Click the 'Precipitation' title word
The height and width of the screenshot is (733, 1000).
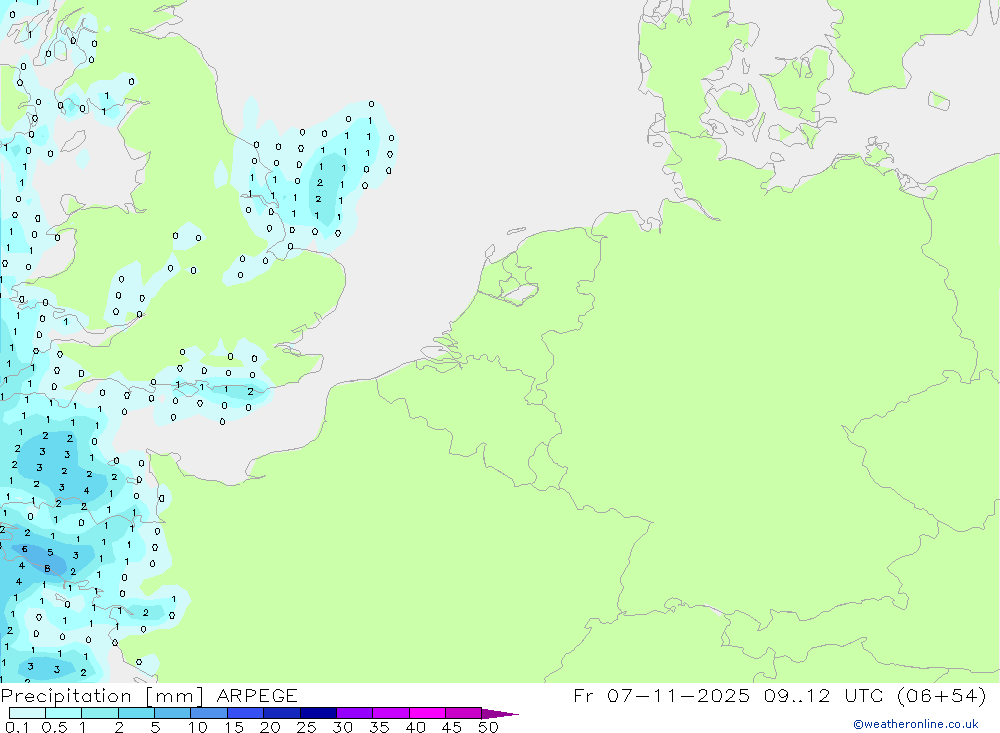pyautogui.click(x=66, y=695)
